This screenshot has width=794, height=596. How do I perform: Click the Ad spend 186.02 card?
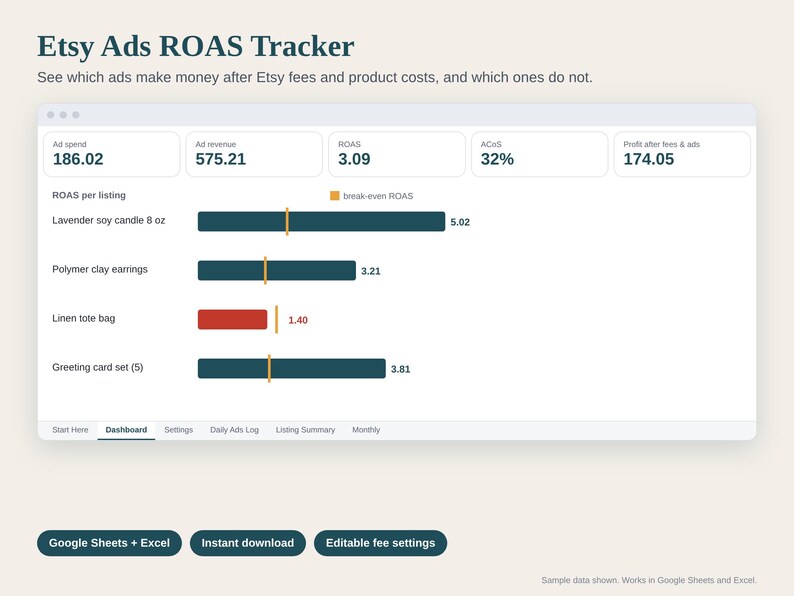pos(111,154)
